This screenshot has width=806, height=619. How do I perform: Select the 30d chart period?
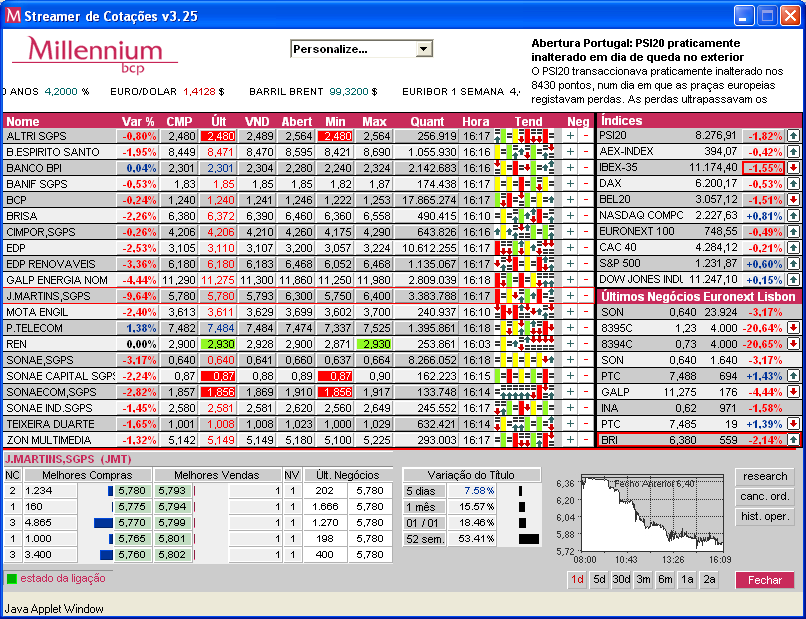point(621,579)
